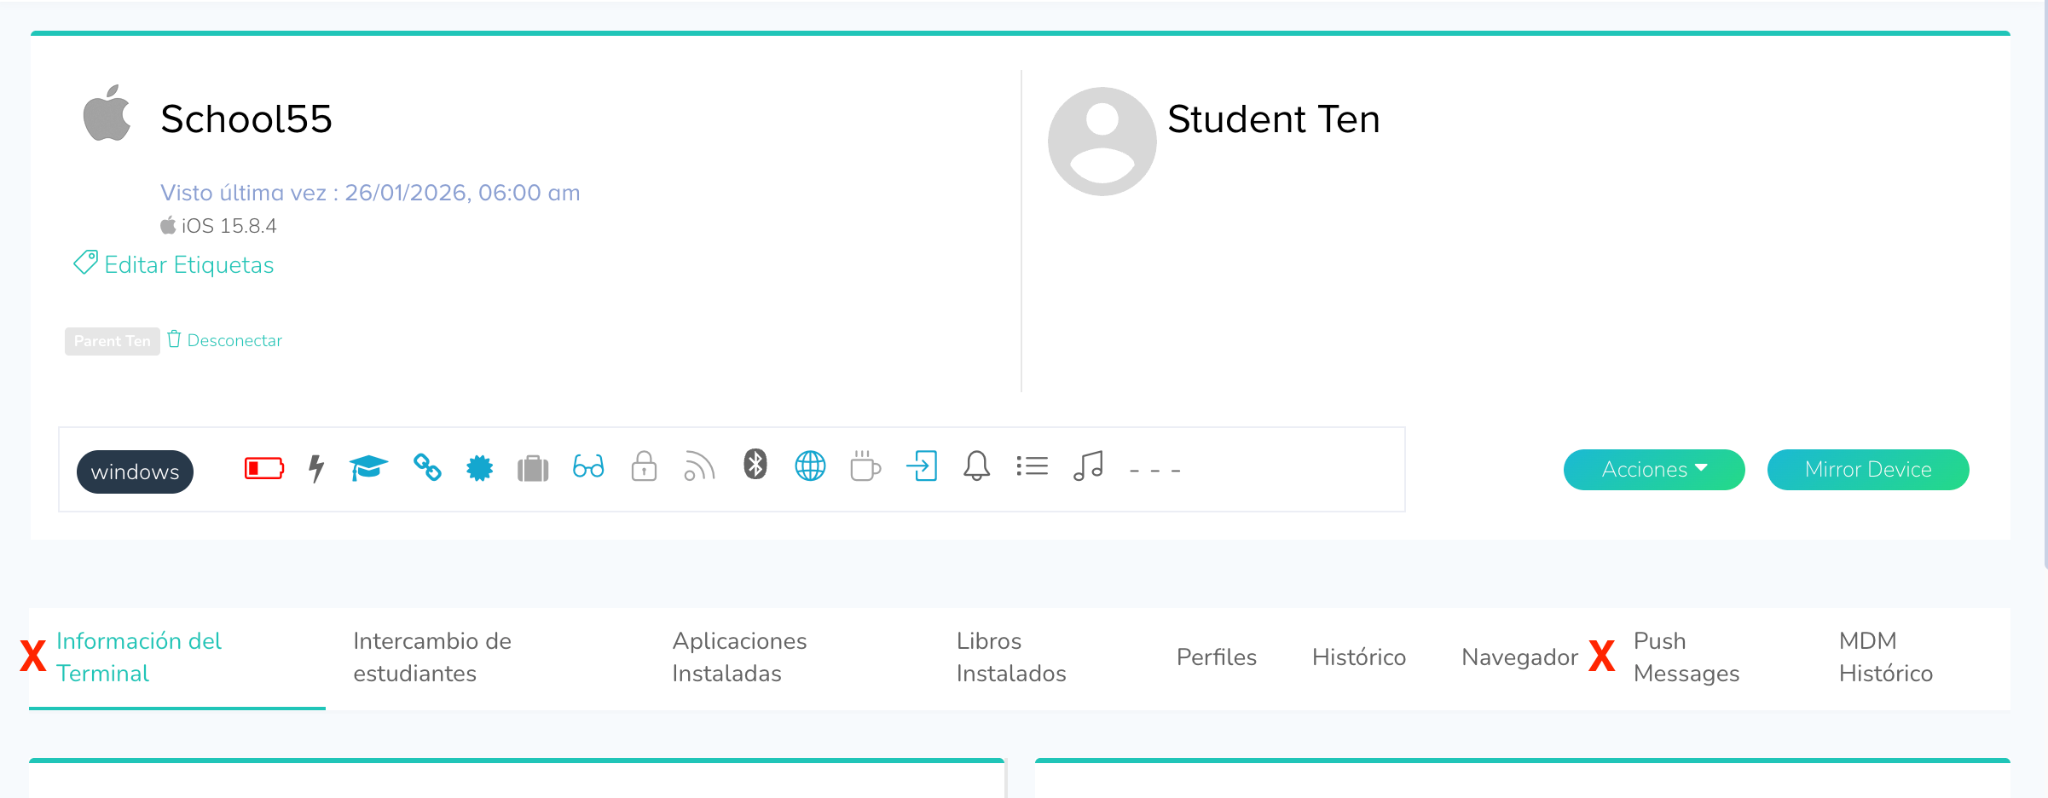
Task: Expand the Acciones dropdown
Action: [x=1653, y=470]
